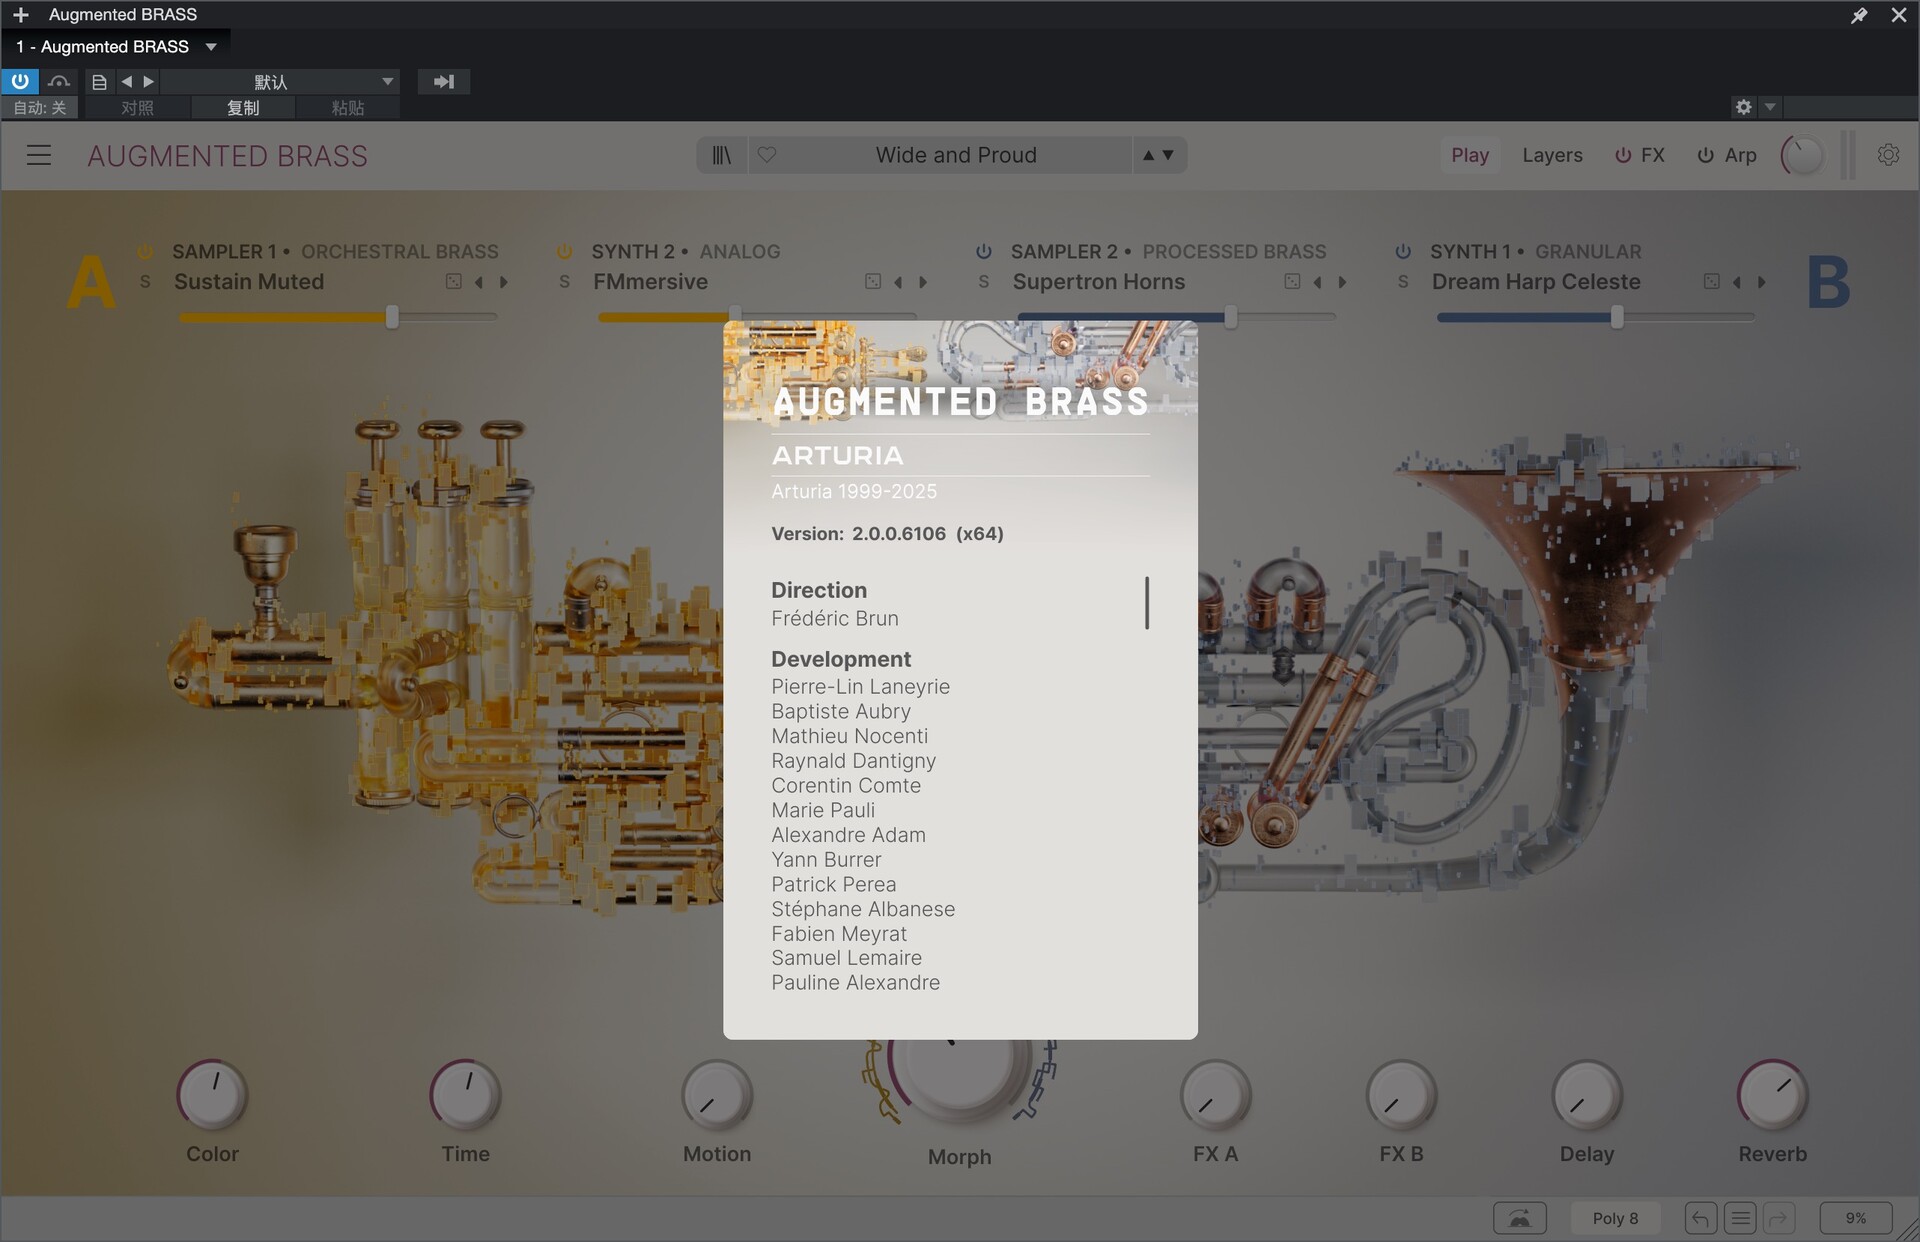Click the 9% CPU meter
1920x1242 pixels.
click(x=1856, y=1218)
